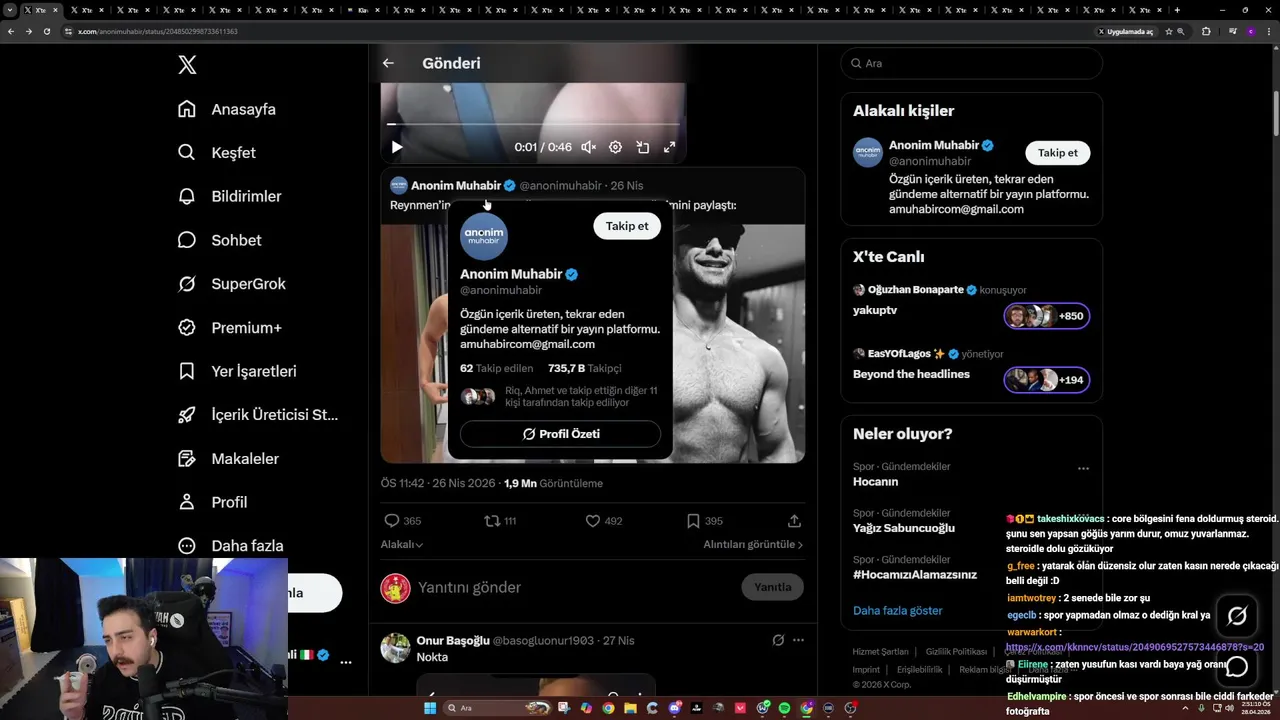This screenshot has height=720, width=1280.
Task: View 735,7 B Takipçi list
Action: click(x=585, y=368)
